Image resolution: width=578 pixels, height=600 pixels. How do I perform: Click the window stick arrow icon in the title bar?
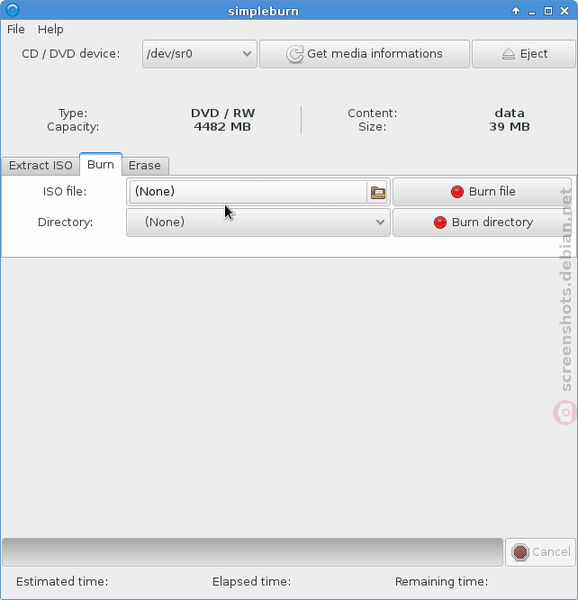516,11
